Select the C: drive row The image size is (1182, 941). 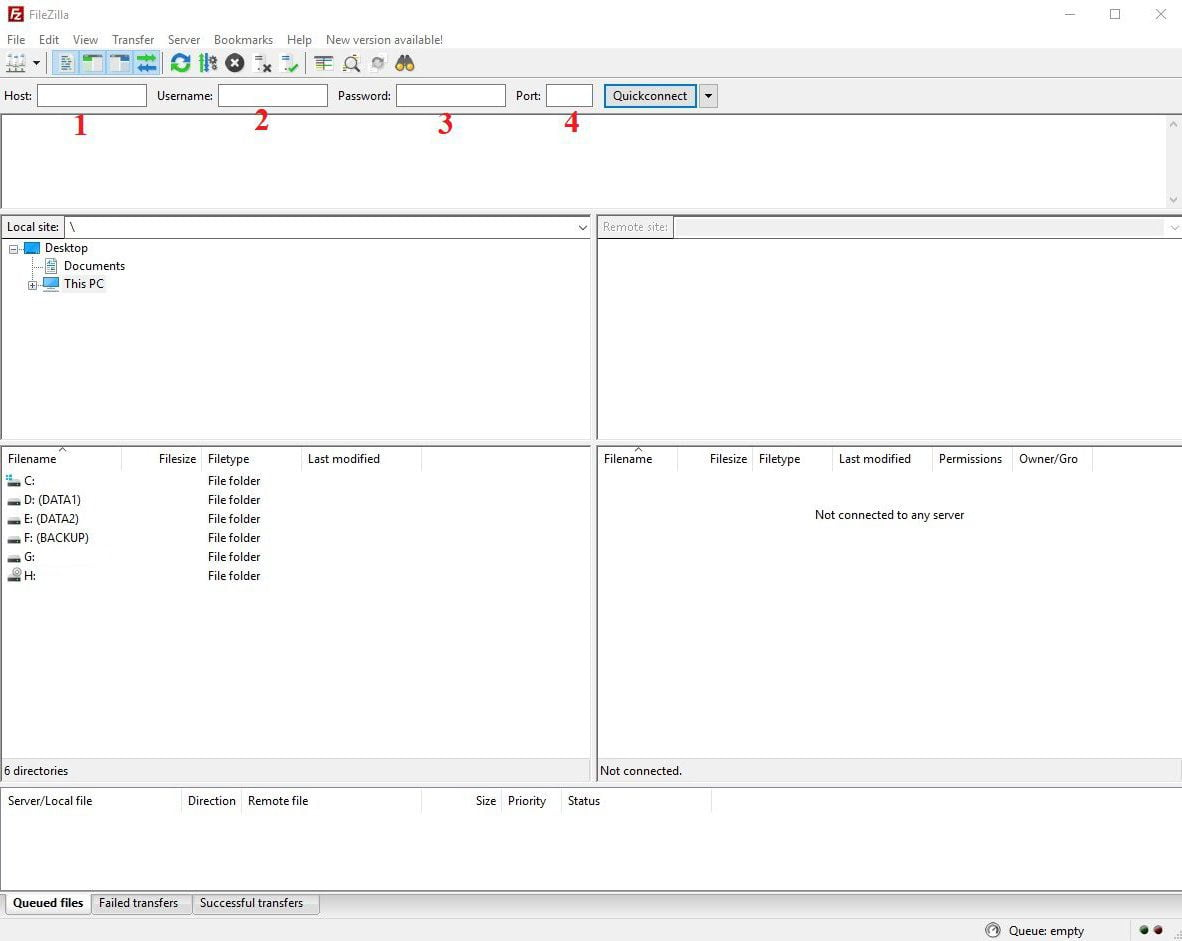pyautogui.click(x=296, y=481)
